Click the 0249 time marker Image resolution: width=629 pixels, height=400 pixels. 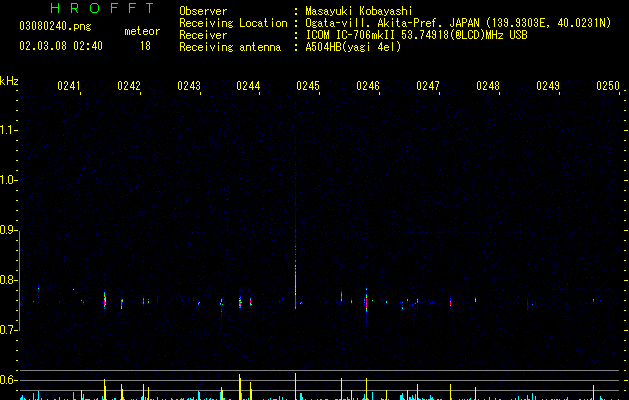(548, 86)
